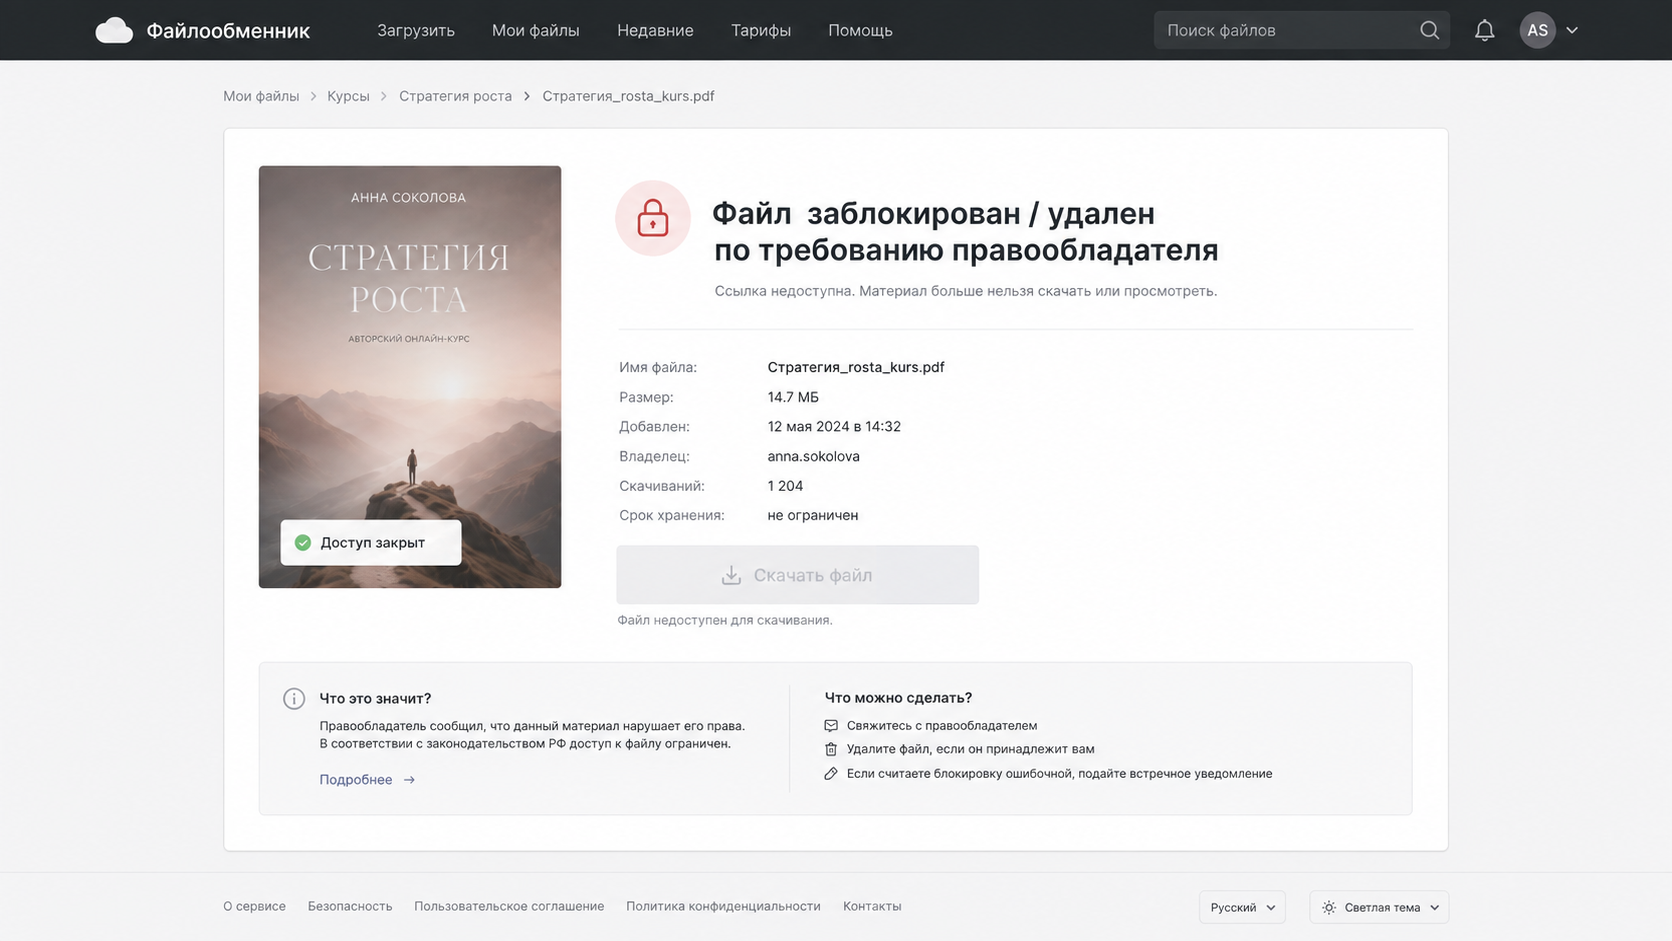Click the size value 14.7 МБ
This screenshot has height=941, width=1672.
pyautogui.click(x=793, y=397)
